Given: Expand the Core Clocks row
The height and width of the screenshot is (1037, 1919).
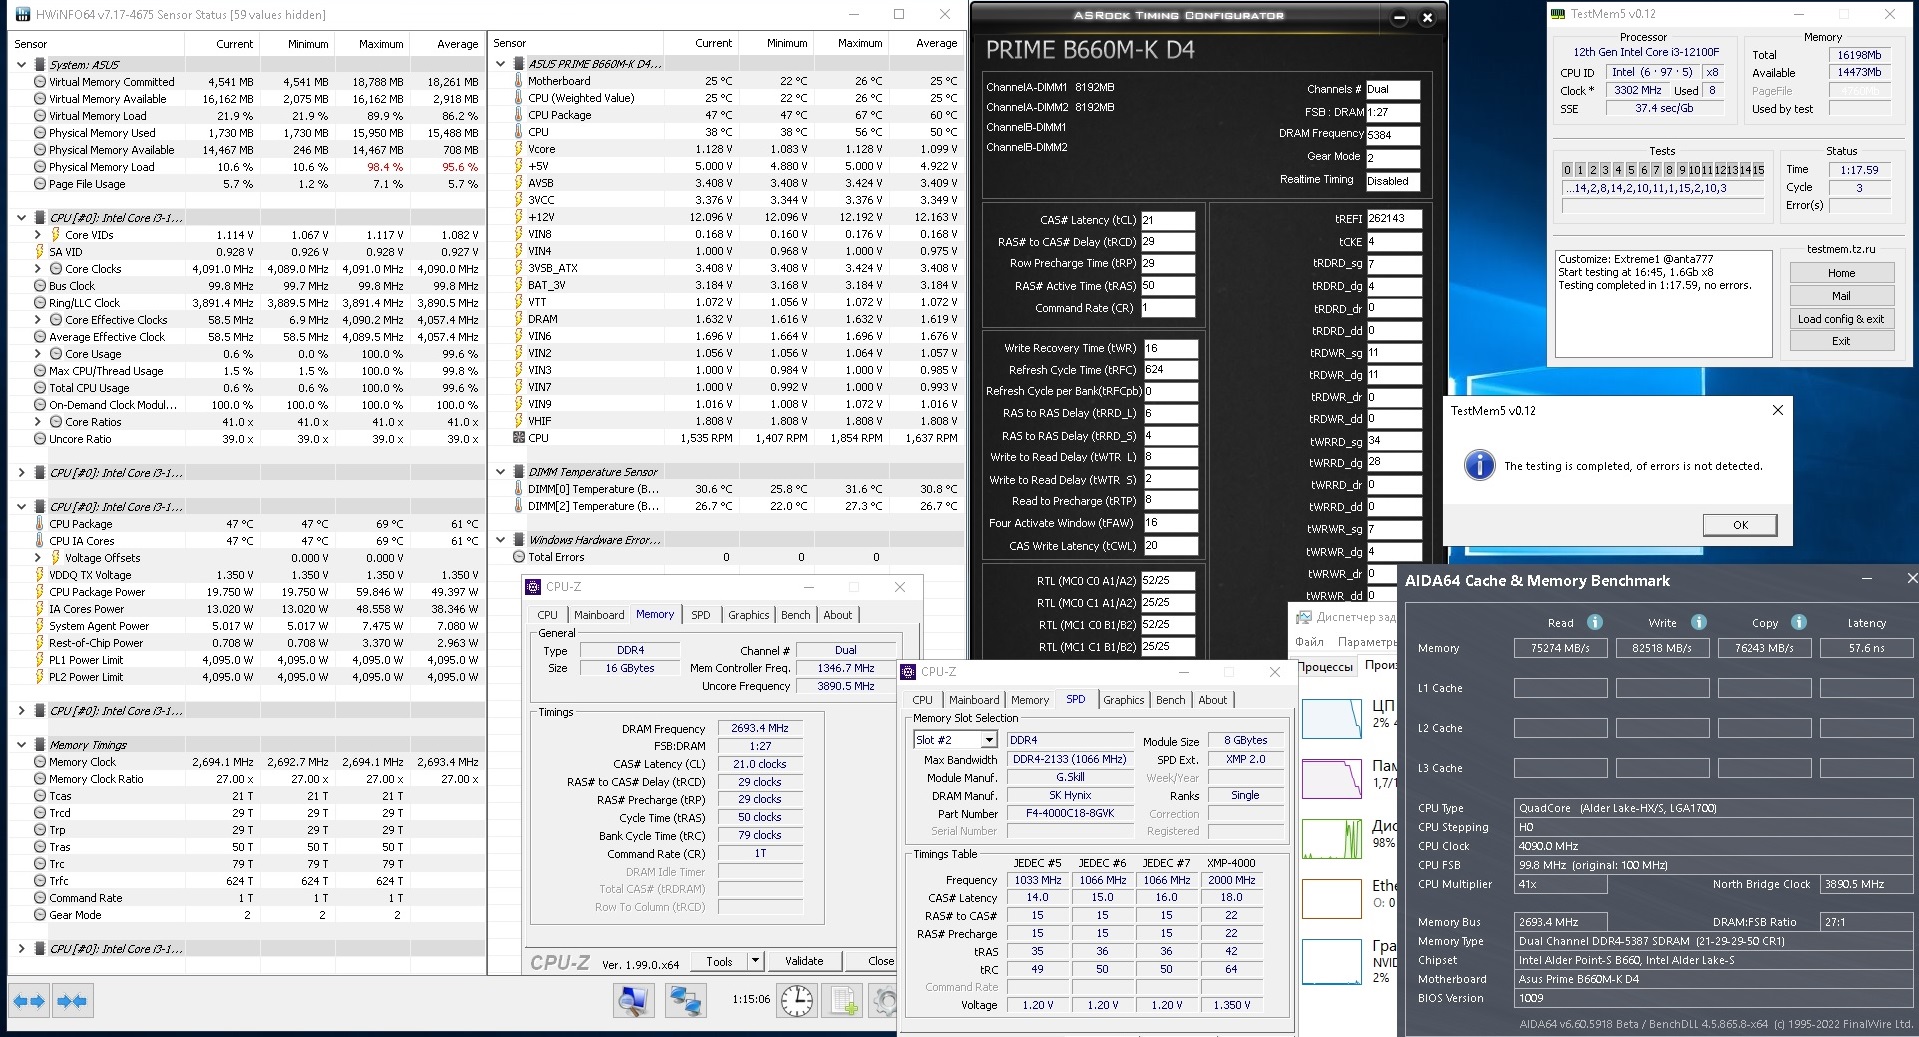Looking at the screenshot, I should click(x=38, y=269).
